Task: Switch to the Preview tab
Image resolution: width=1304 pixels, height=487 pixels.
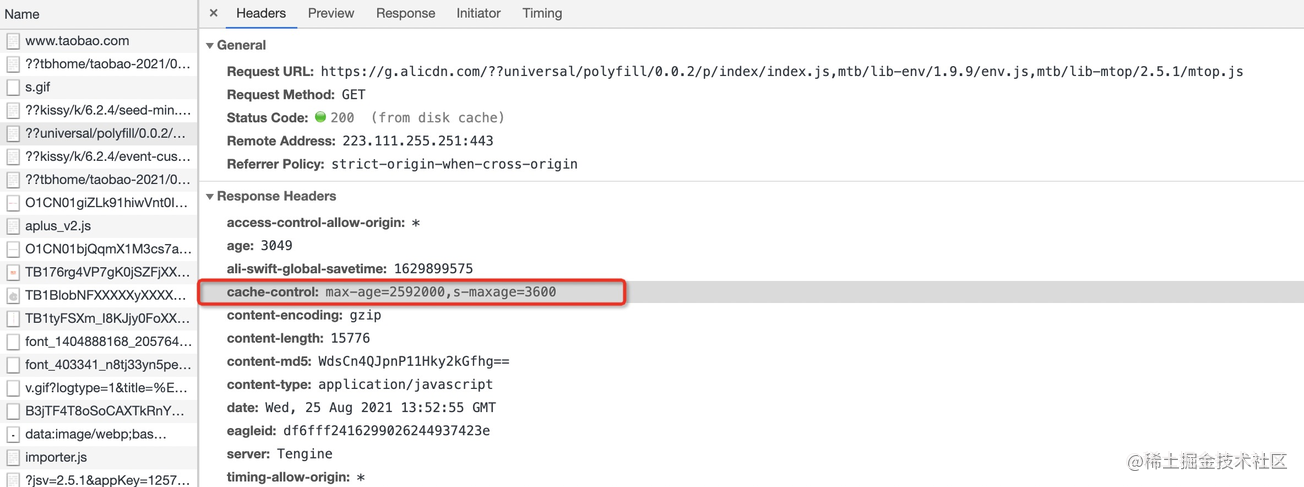Action: (330, 13)
